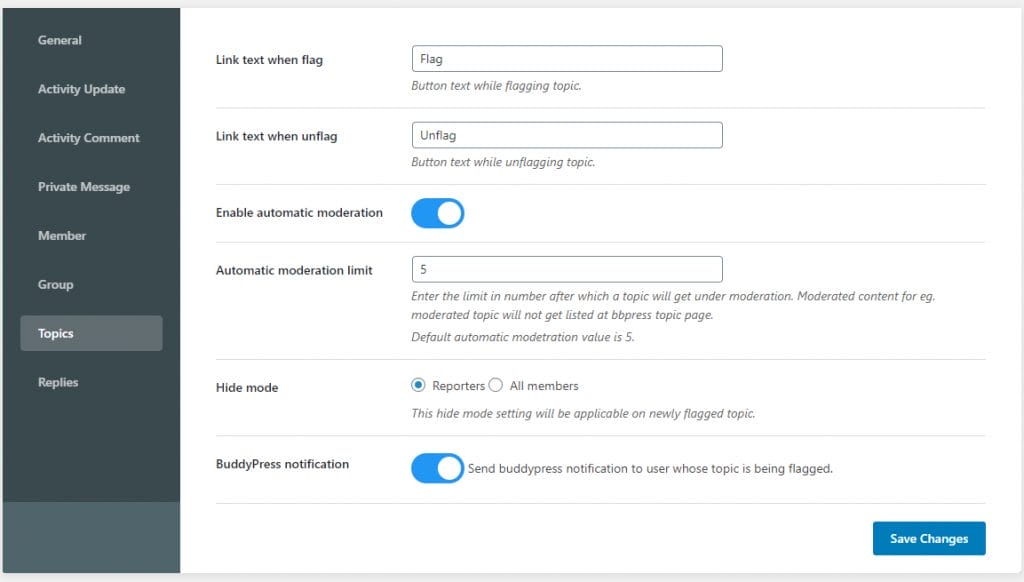Viewport: 1024px width, 582px height.
Task: Choose All members hide mode
Action: point(496,386)
